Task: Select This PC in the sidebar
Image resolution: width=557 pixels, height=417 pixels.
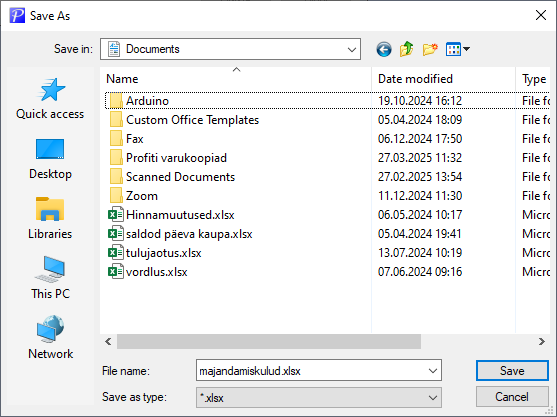Action: pyautogui.click(x=50, y=278)
